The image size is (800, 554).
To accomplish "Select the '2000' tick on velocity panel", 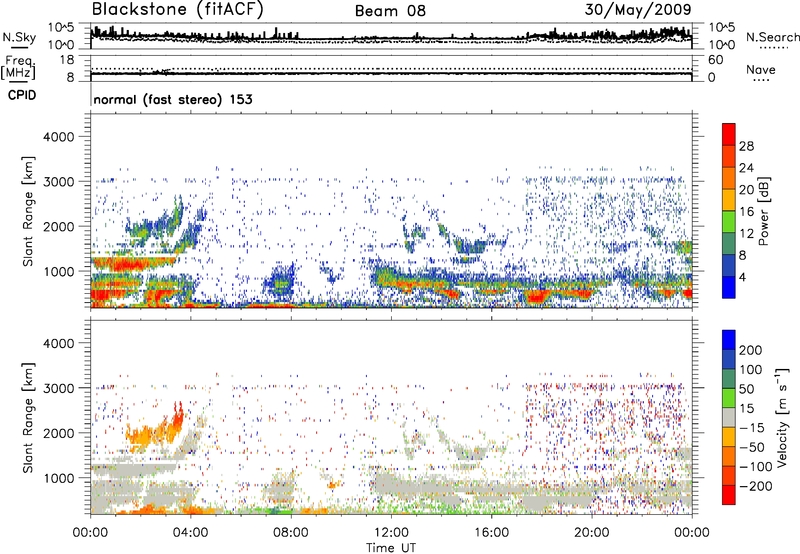I will point(58,433).
